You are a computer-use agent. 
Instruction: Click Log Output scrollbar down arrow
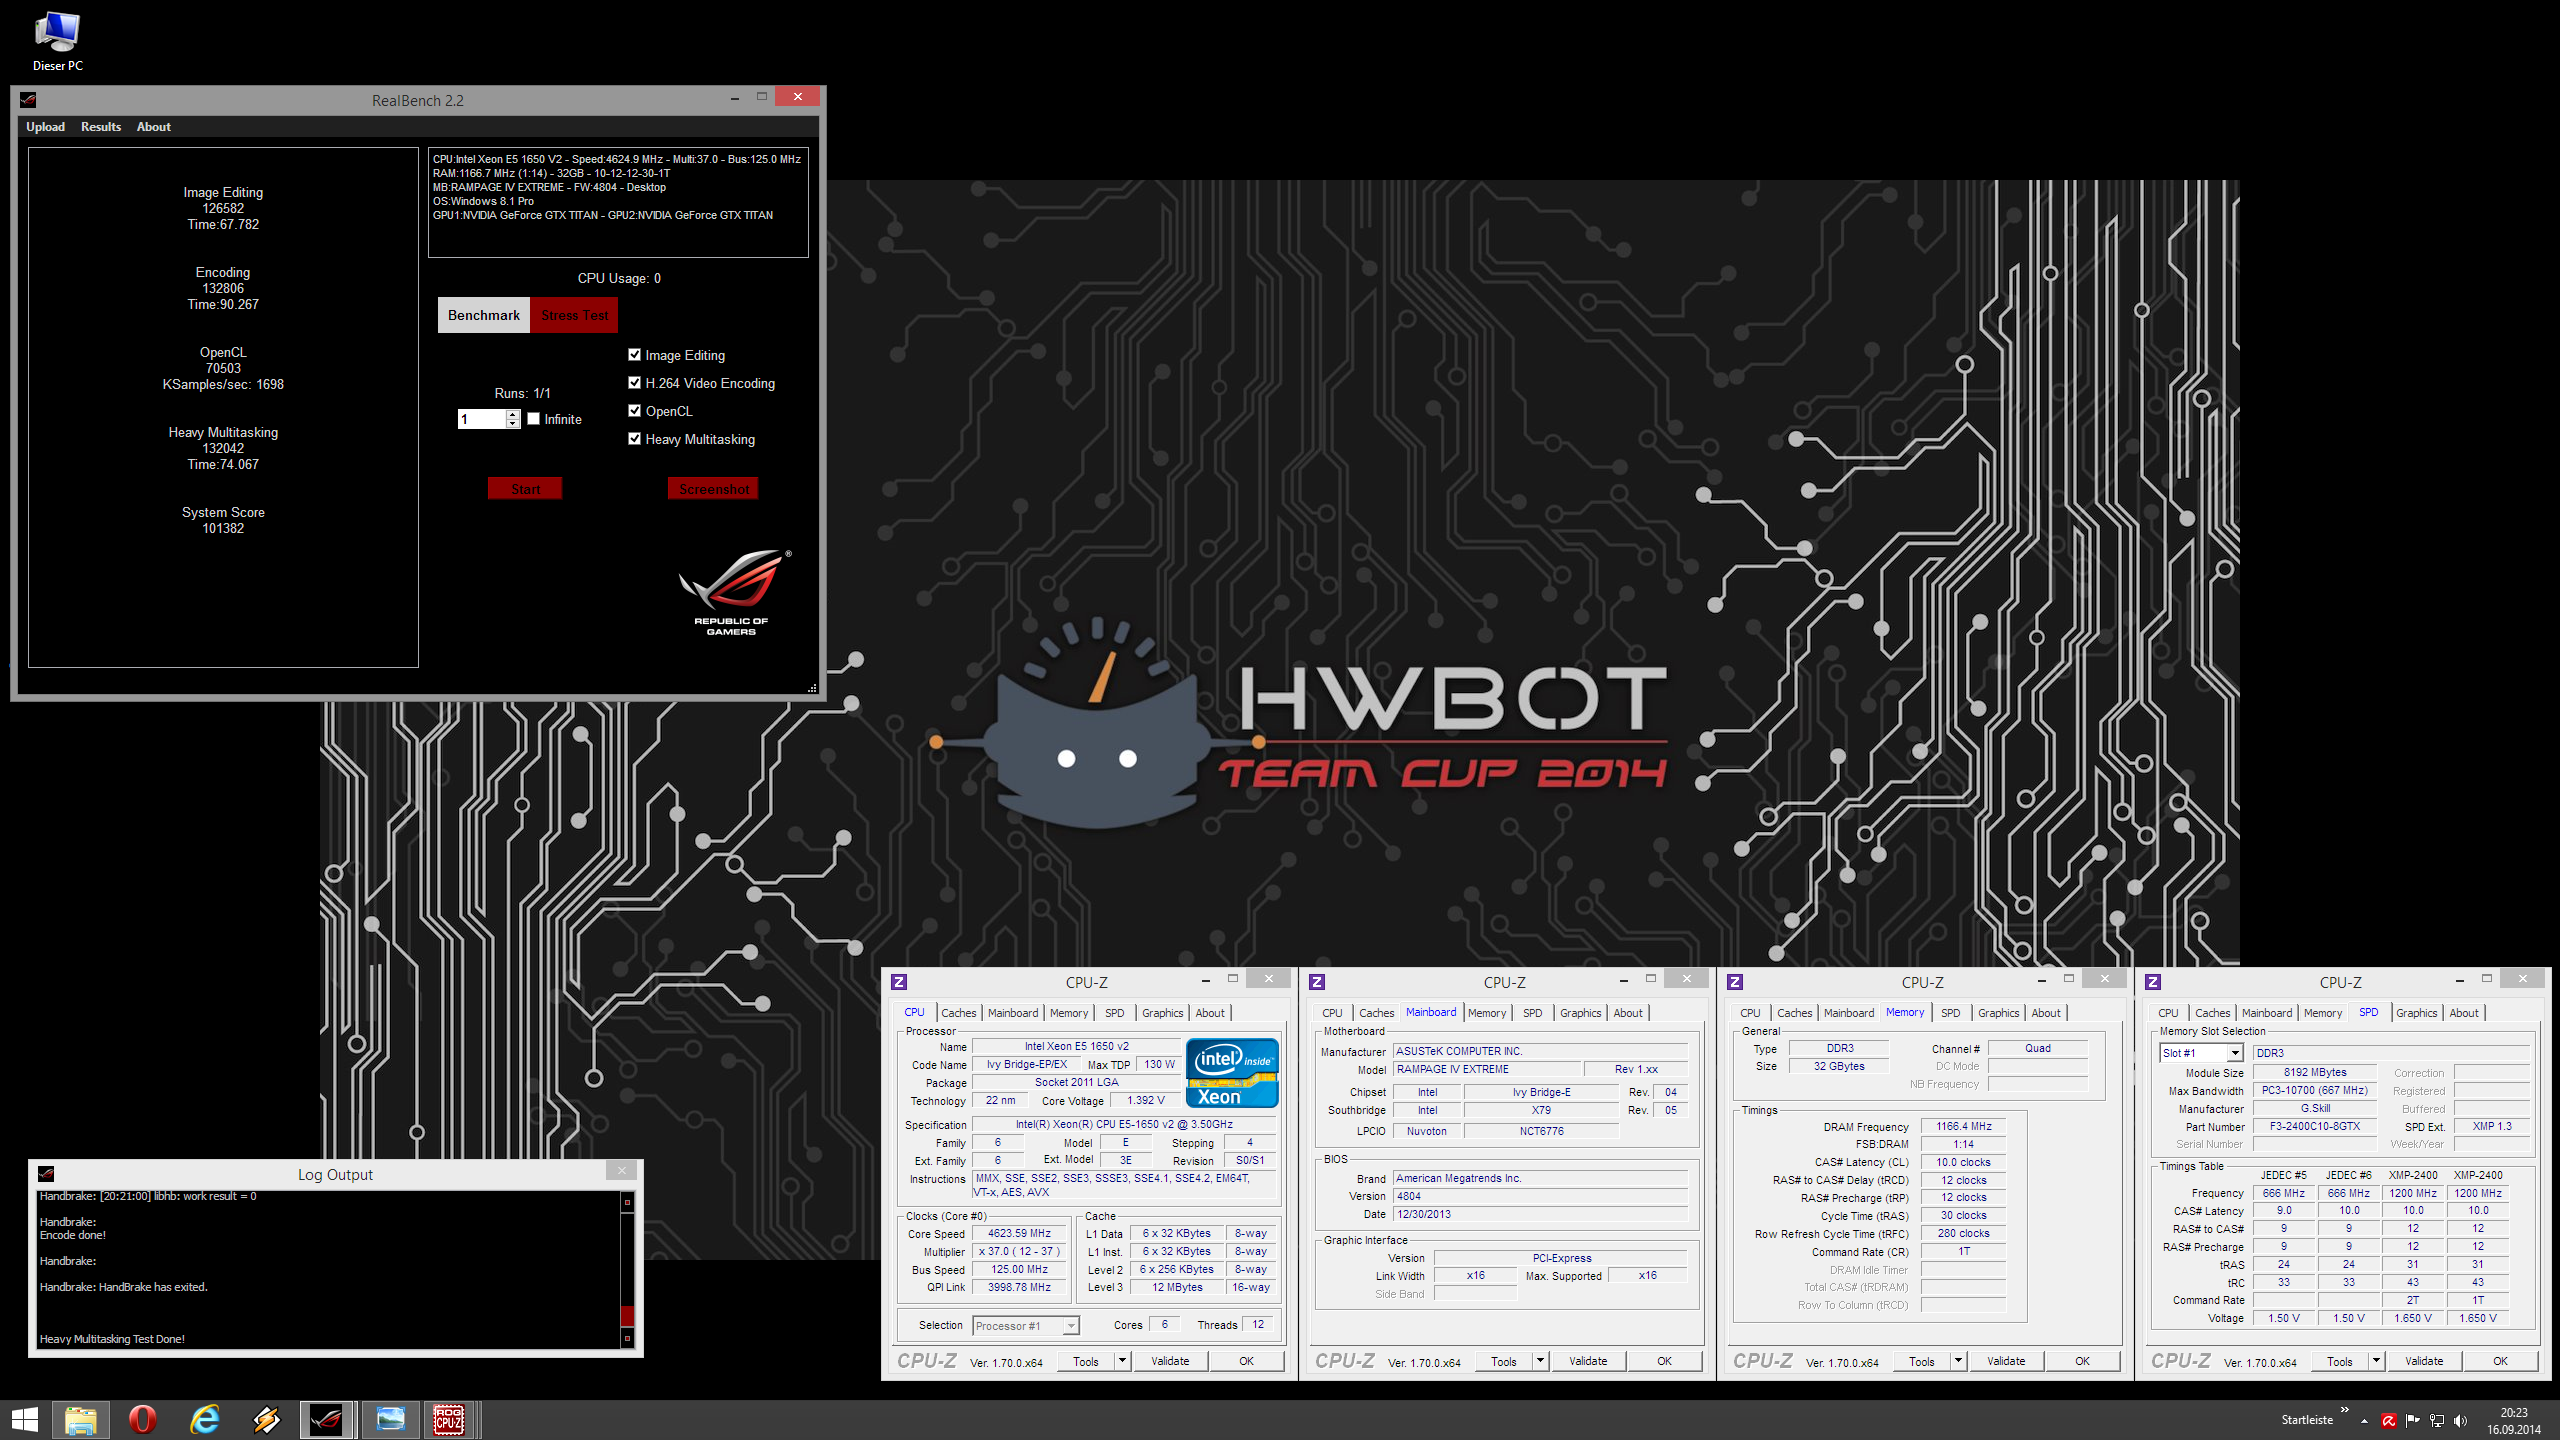pyautogui.click(x=628, y=1338)
